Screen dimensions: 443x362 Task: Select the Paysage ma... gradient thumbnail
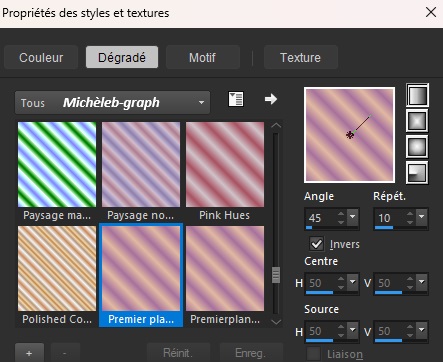[57, 164]
